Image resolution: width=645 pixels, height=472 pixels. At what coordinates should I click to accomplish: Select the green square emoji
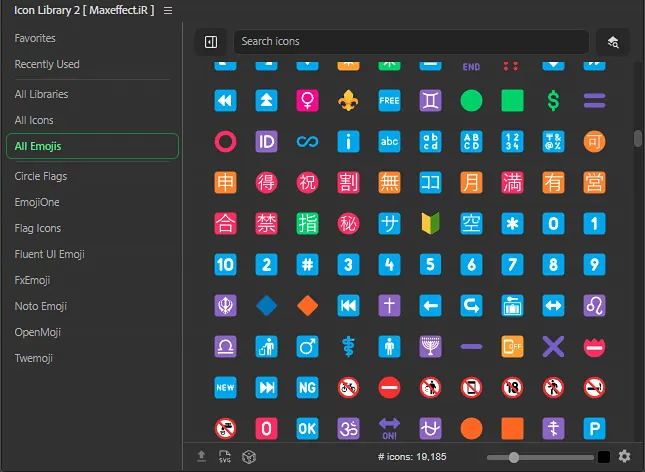512,100
